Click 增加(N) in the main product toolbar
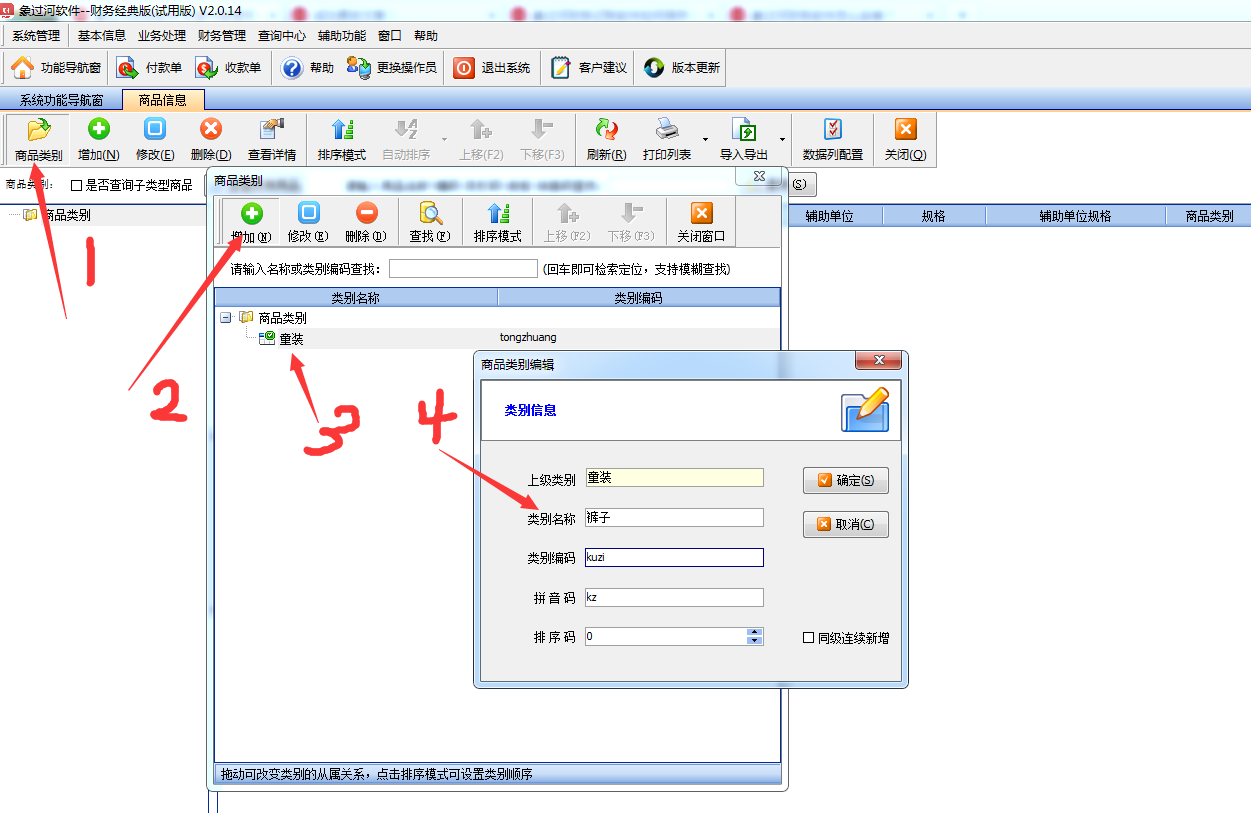 (x=98, y=140)
